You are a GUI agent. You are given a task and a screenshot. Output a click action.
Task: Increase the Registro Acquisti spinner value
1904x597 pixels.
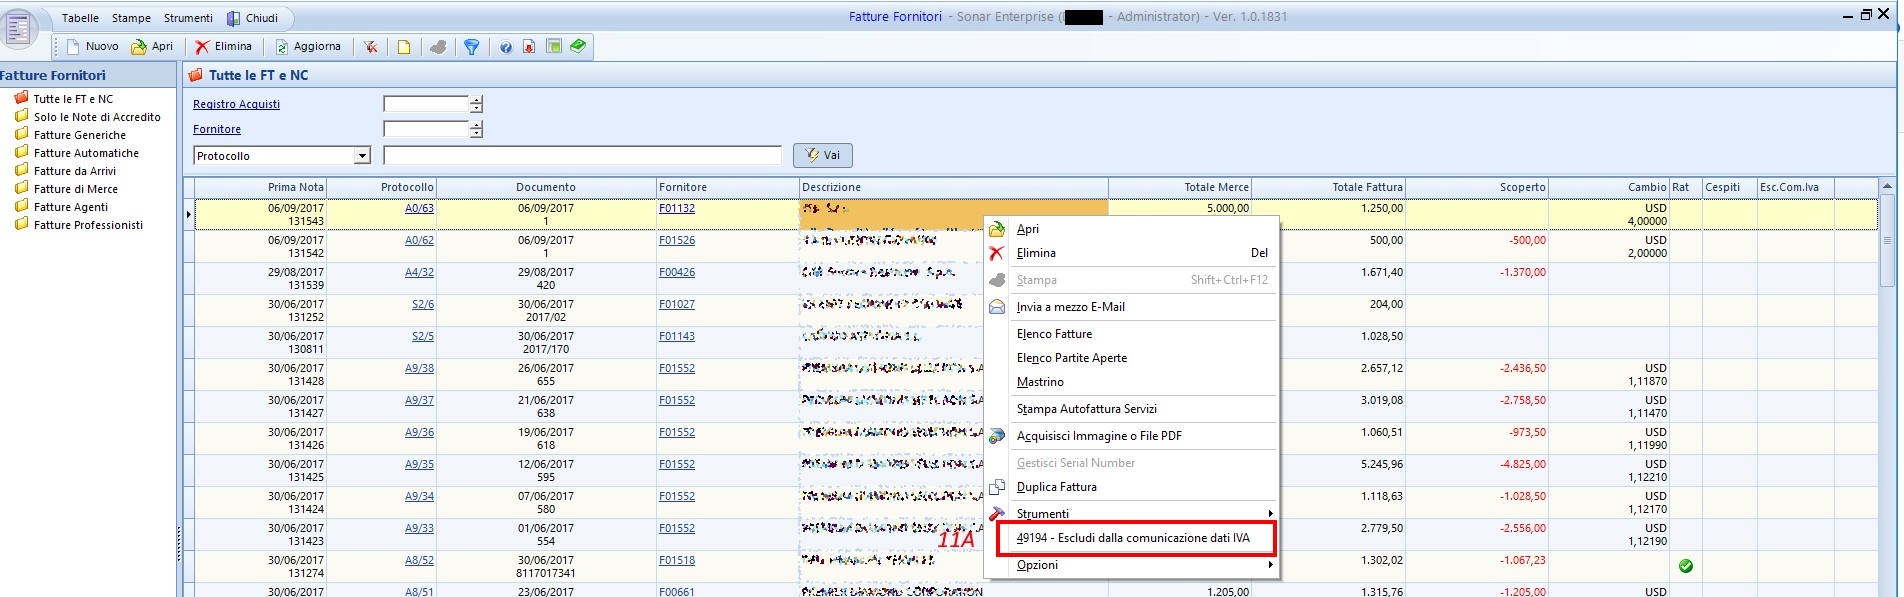(x=476, y=100)
